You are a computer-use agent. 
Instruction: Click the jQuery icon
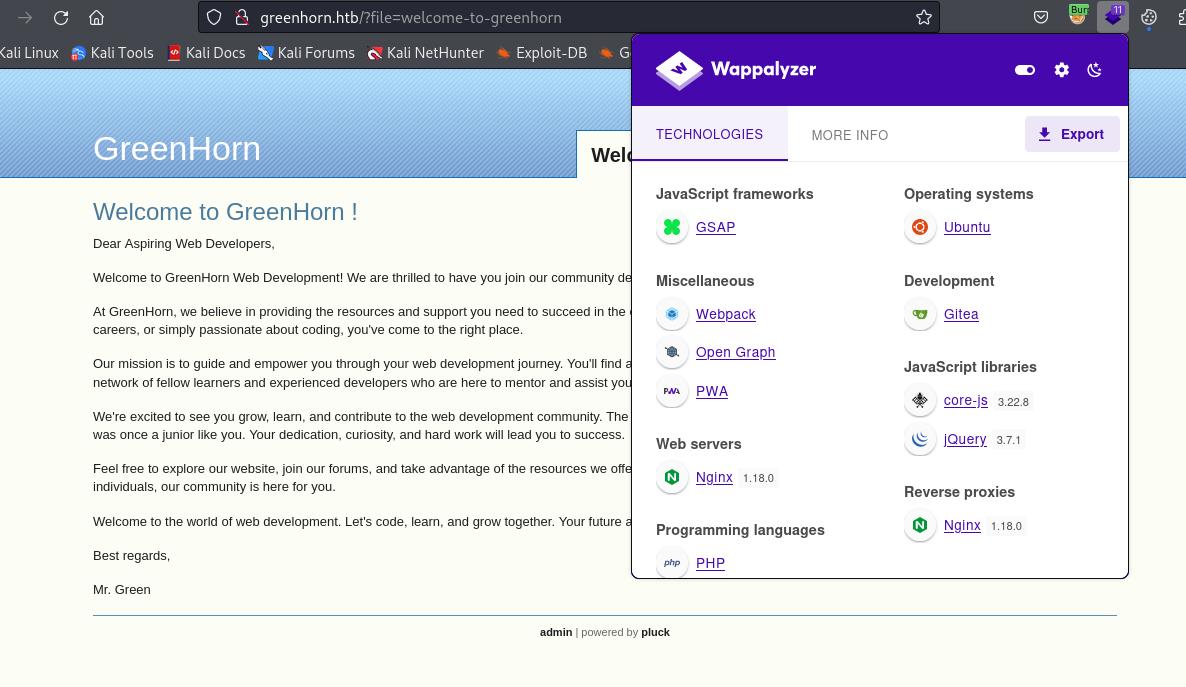pos(920,439)
